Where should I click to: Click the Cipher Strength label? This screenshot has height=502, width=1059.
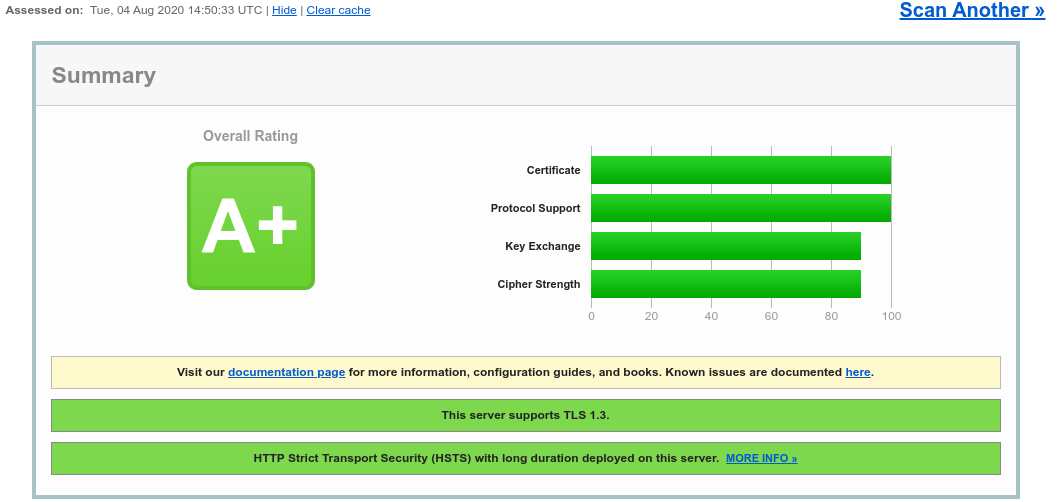pyautogui.click(x=538, y=284)
